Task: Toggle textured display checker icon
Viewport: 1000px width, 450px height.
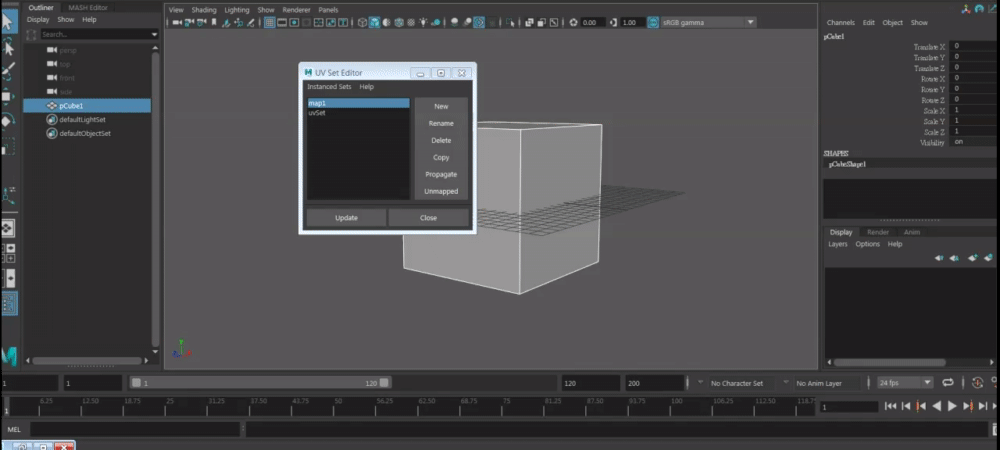Action: coord(411,22)
